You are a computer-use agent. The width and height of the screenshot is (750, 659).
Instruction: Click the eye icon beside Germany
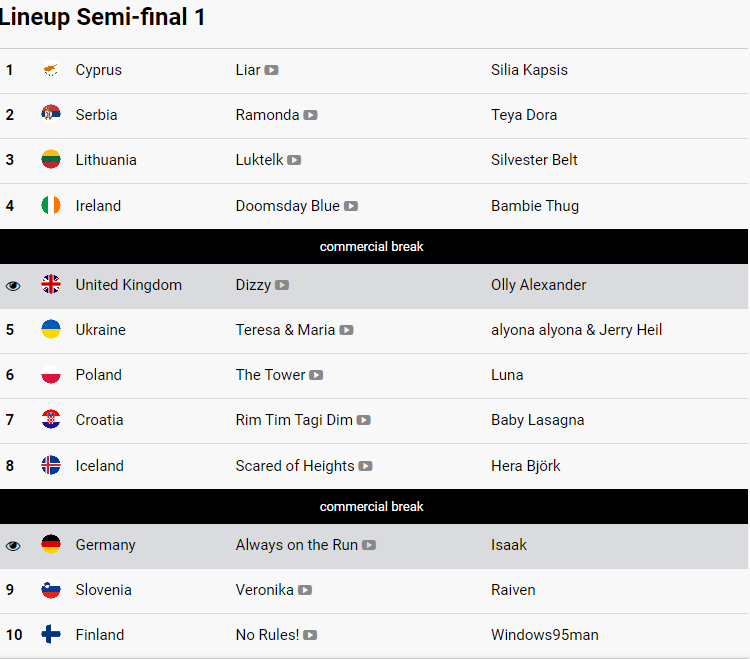click(13, 545)
